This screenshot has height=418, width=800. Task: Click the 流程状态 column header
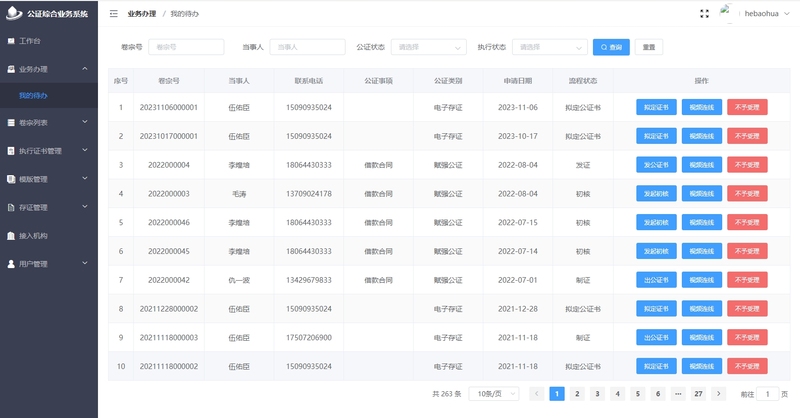pos(583,81)
